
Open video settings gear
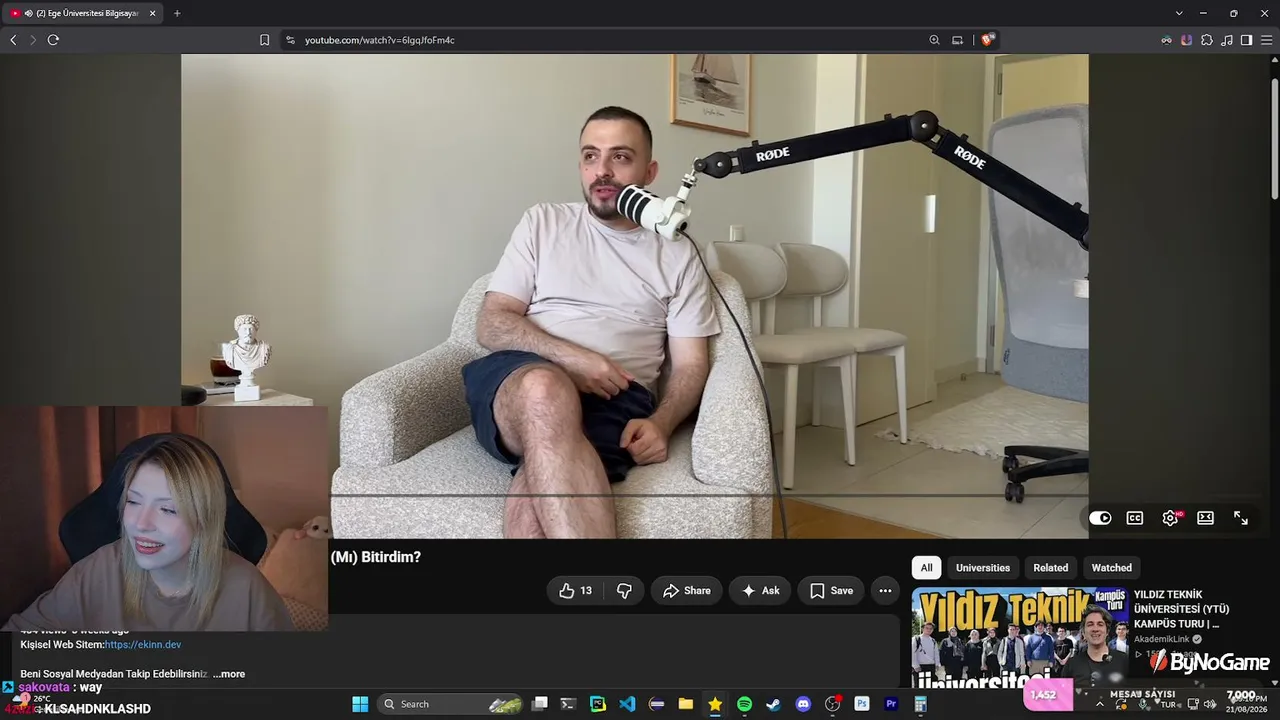[1170, 518]
